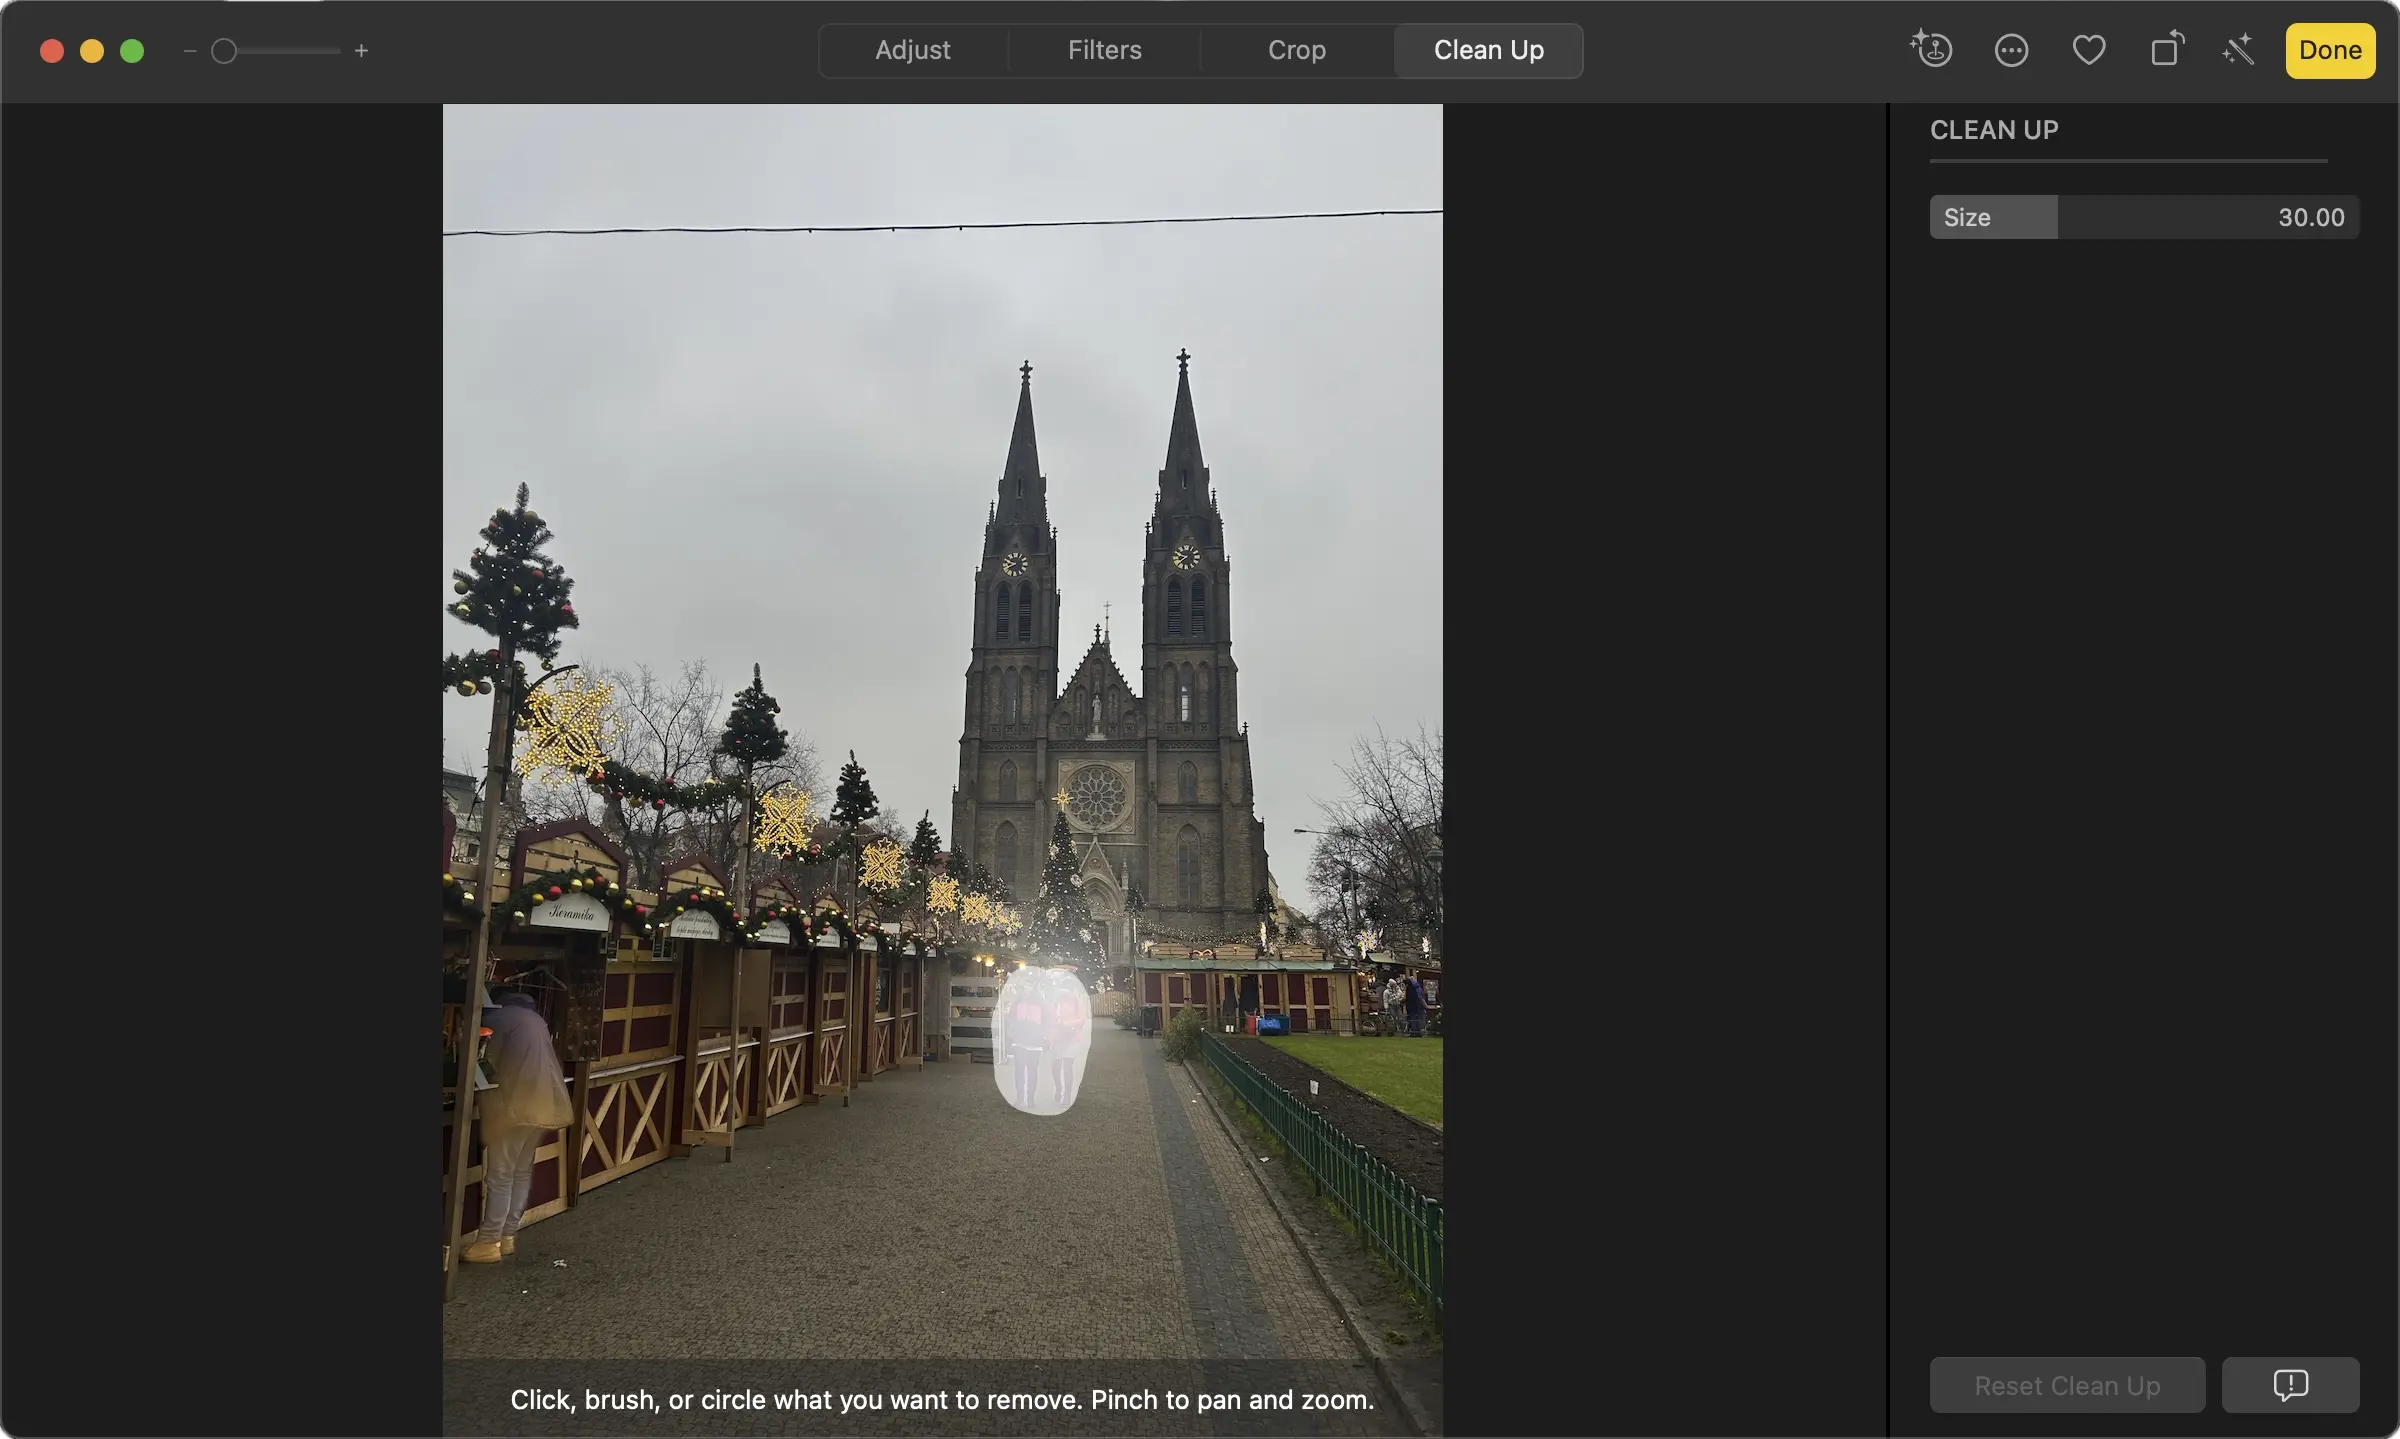Click the active Clean Up tab
This screenshot has width=2400, height=1439.
[1488, 50]
